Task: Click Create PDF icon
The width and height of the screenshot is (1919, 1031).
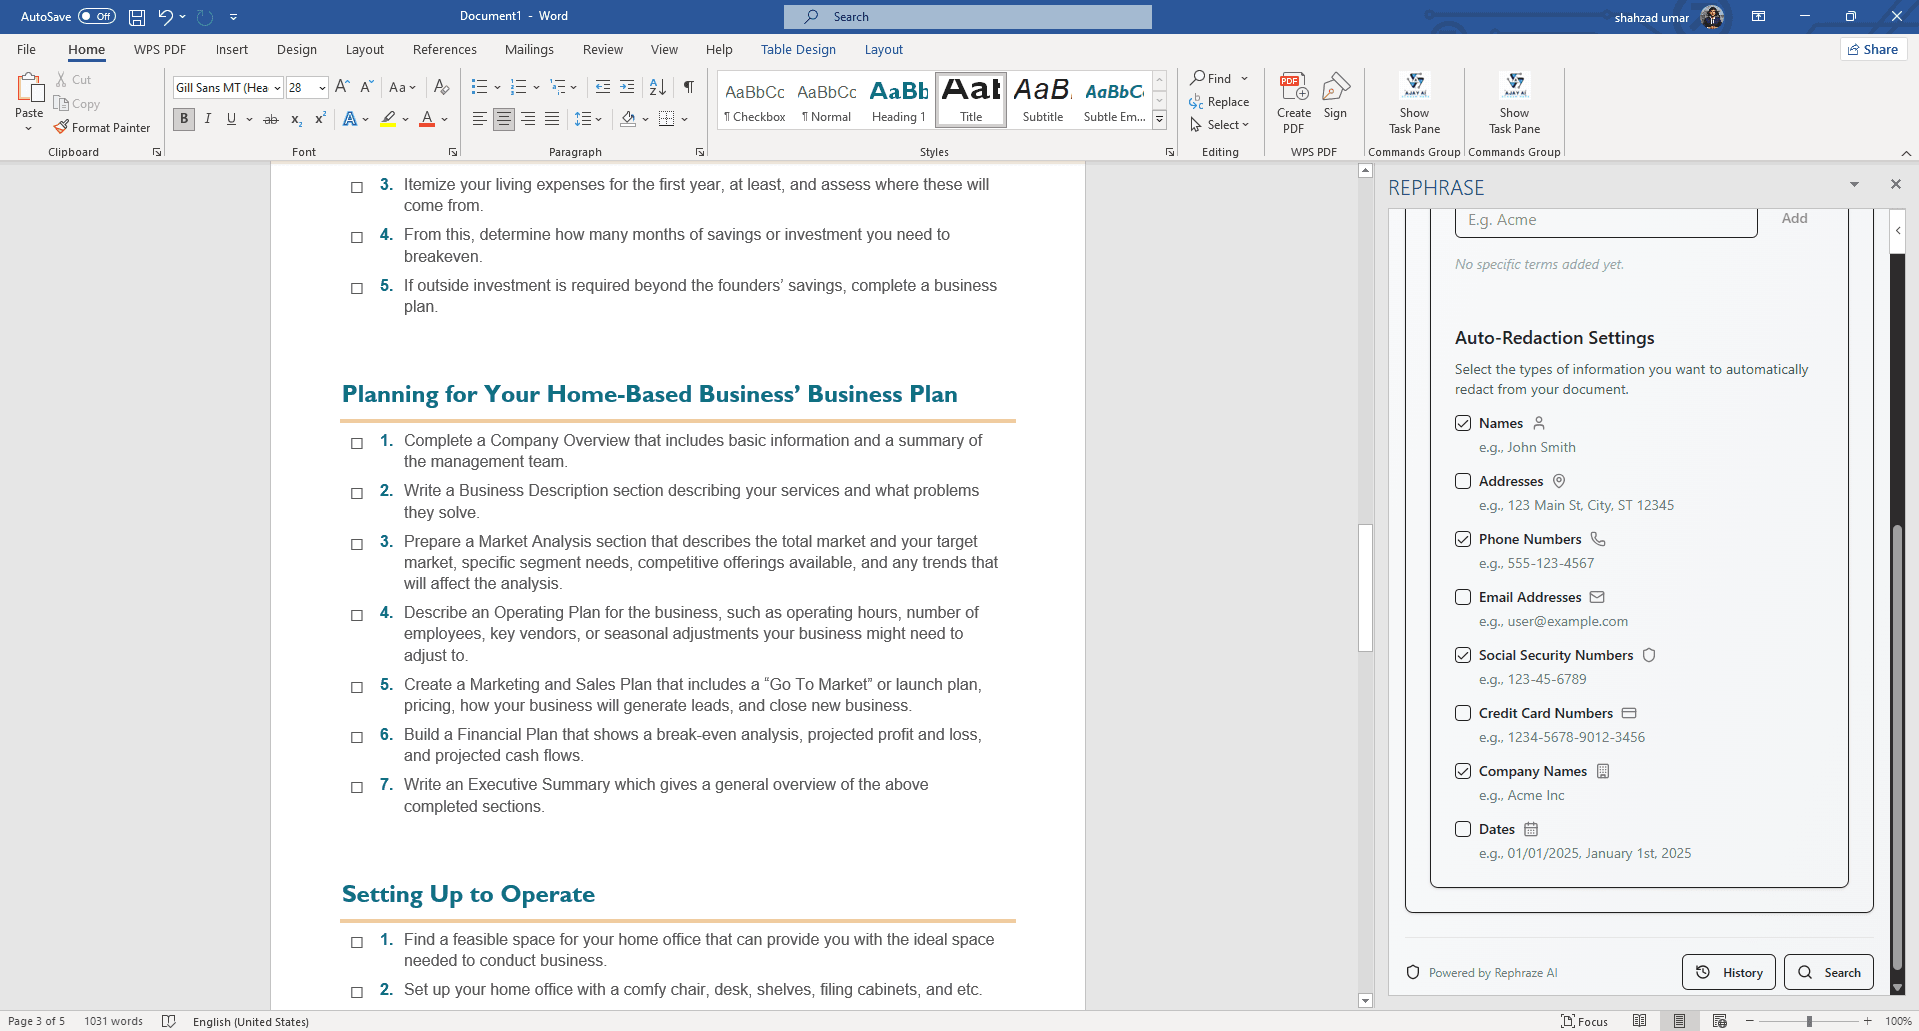Action: pos(1294,103)
